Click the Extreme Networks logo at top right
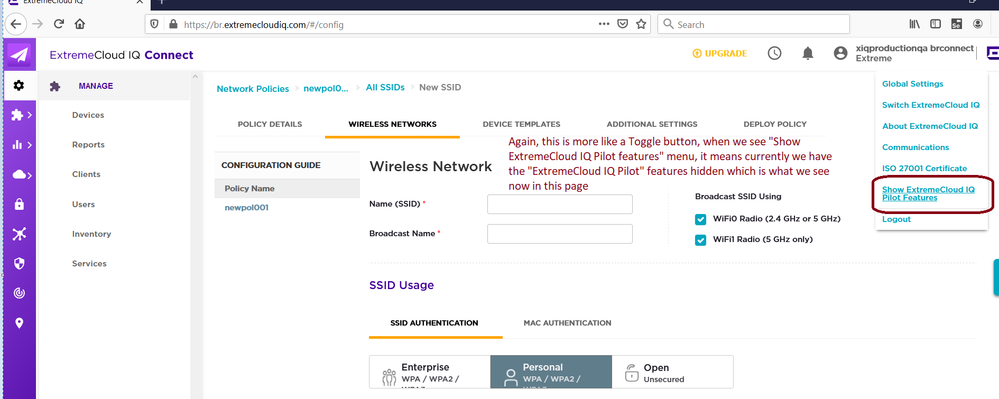The image size is (999, 399). coord(993,54)
